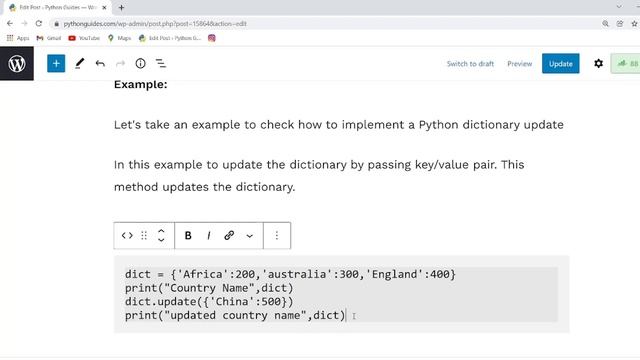Open the block options three-dot menu
This screenshot has width=640, height=360.
(277, 236)
